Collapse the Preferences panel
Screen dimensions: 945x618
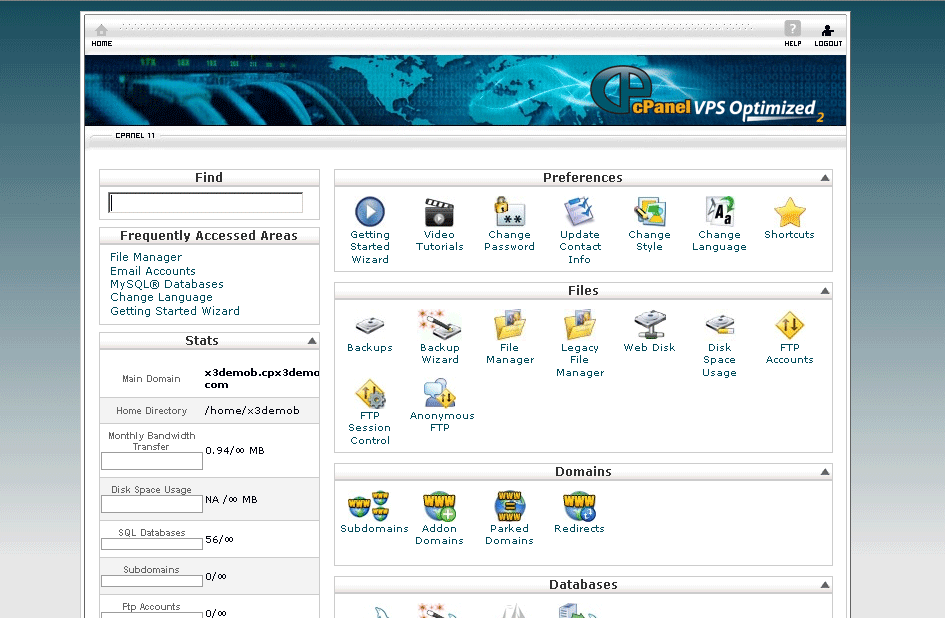824,177
